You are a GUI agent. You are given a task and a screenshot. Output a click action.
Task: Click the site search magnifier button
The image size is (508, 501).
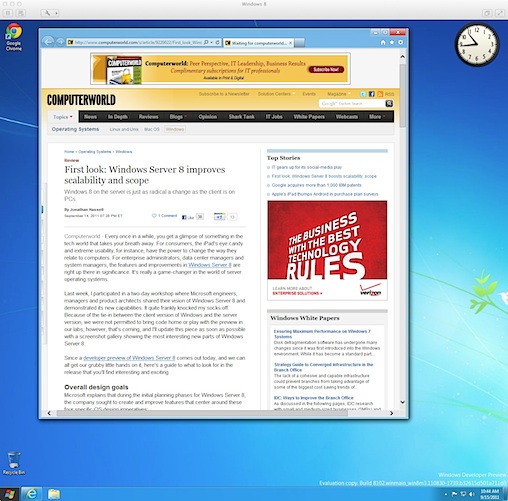tap(389, 104)
